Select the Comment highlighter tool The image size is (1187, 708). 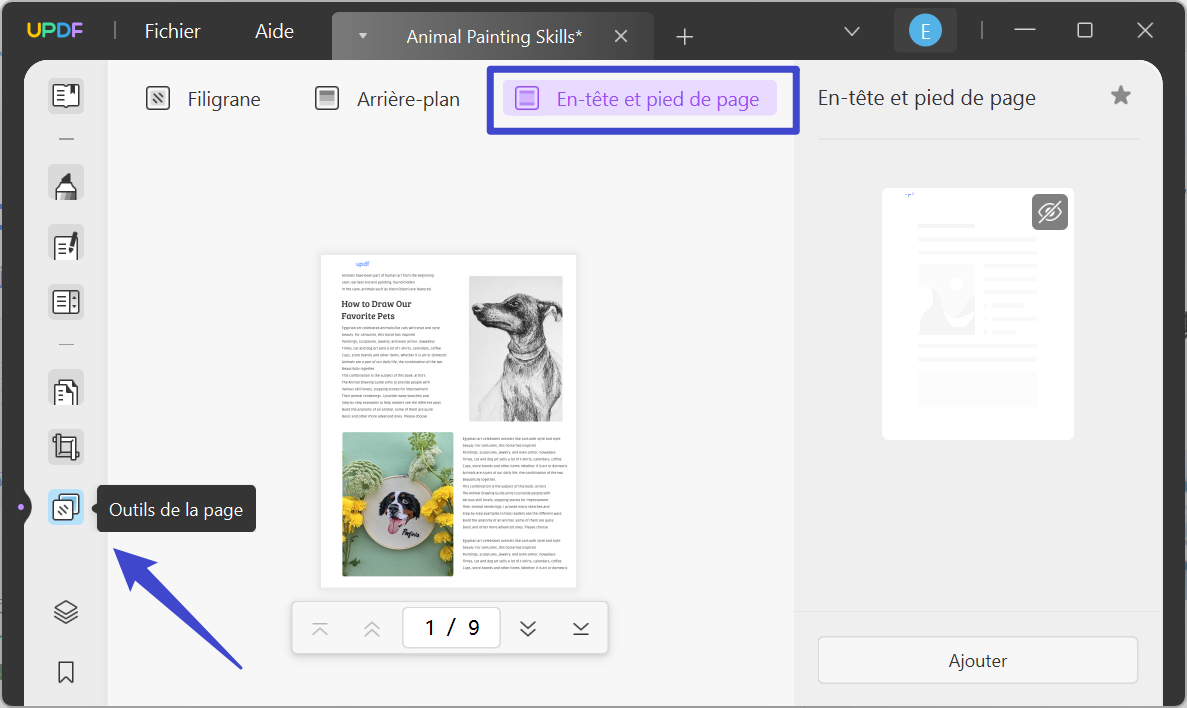66,183
